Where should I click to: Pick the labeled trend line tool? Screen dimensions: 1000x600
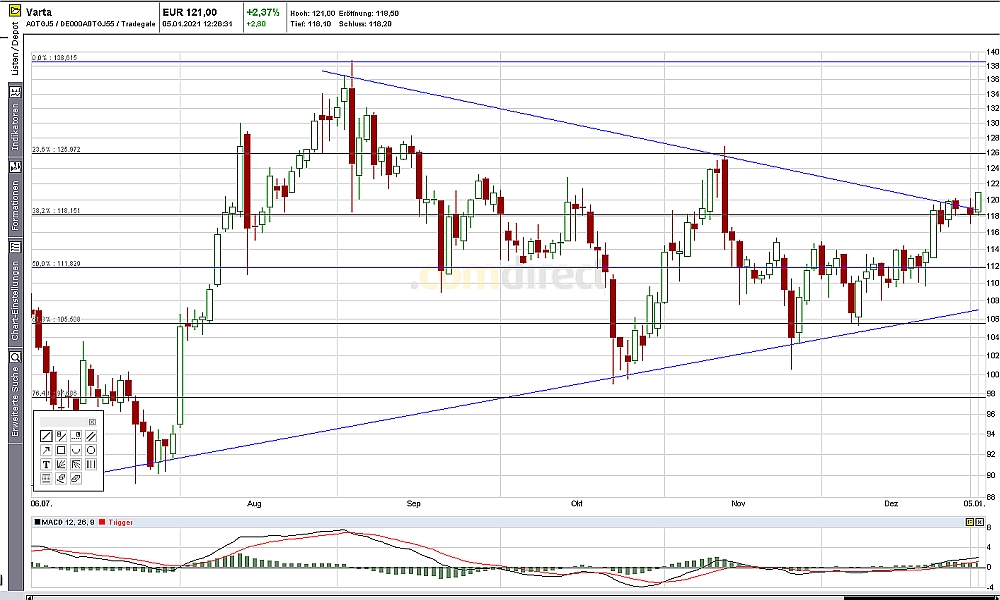coord(61,436)
